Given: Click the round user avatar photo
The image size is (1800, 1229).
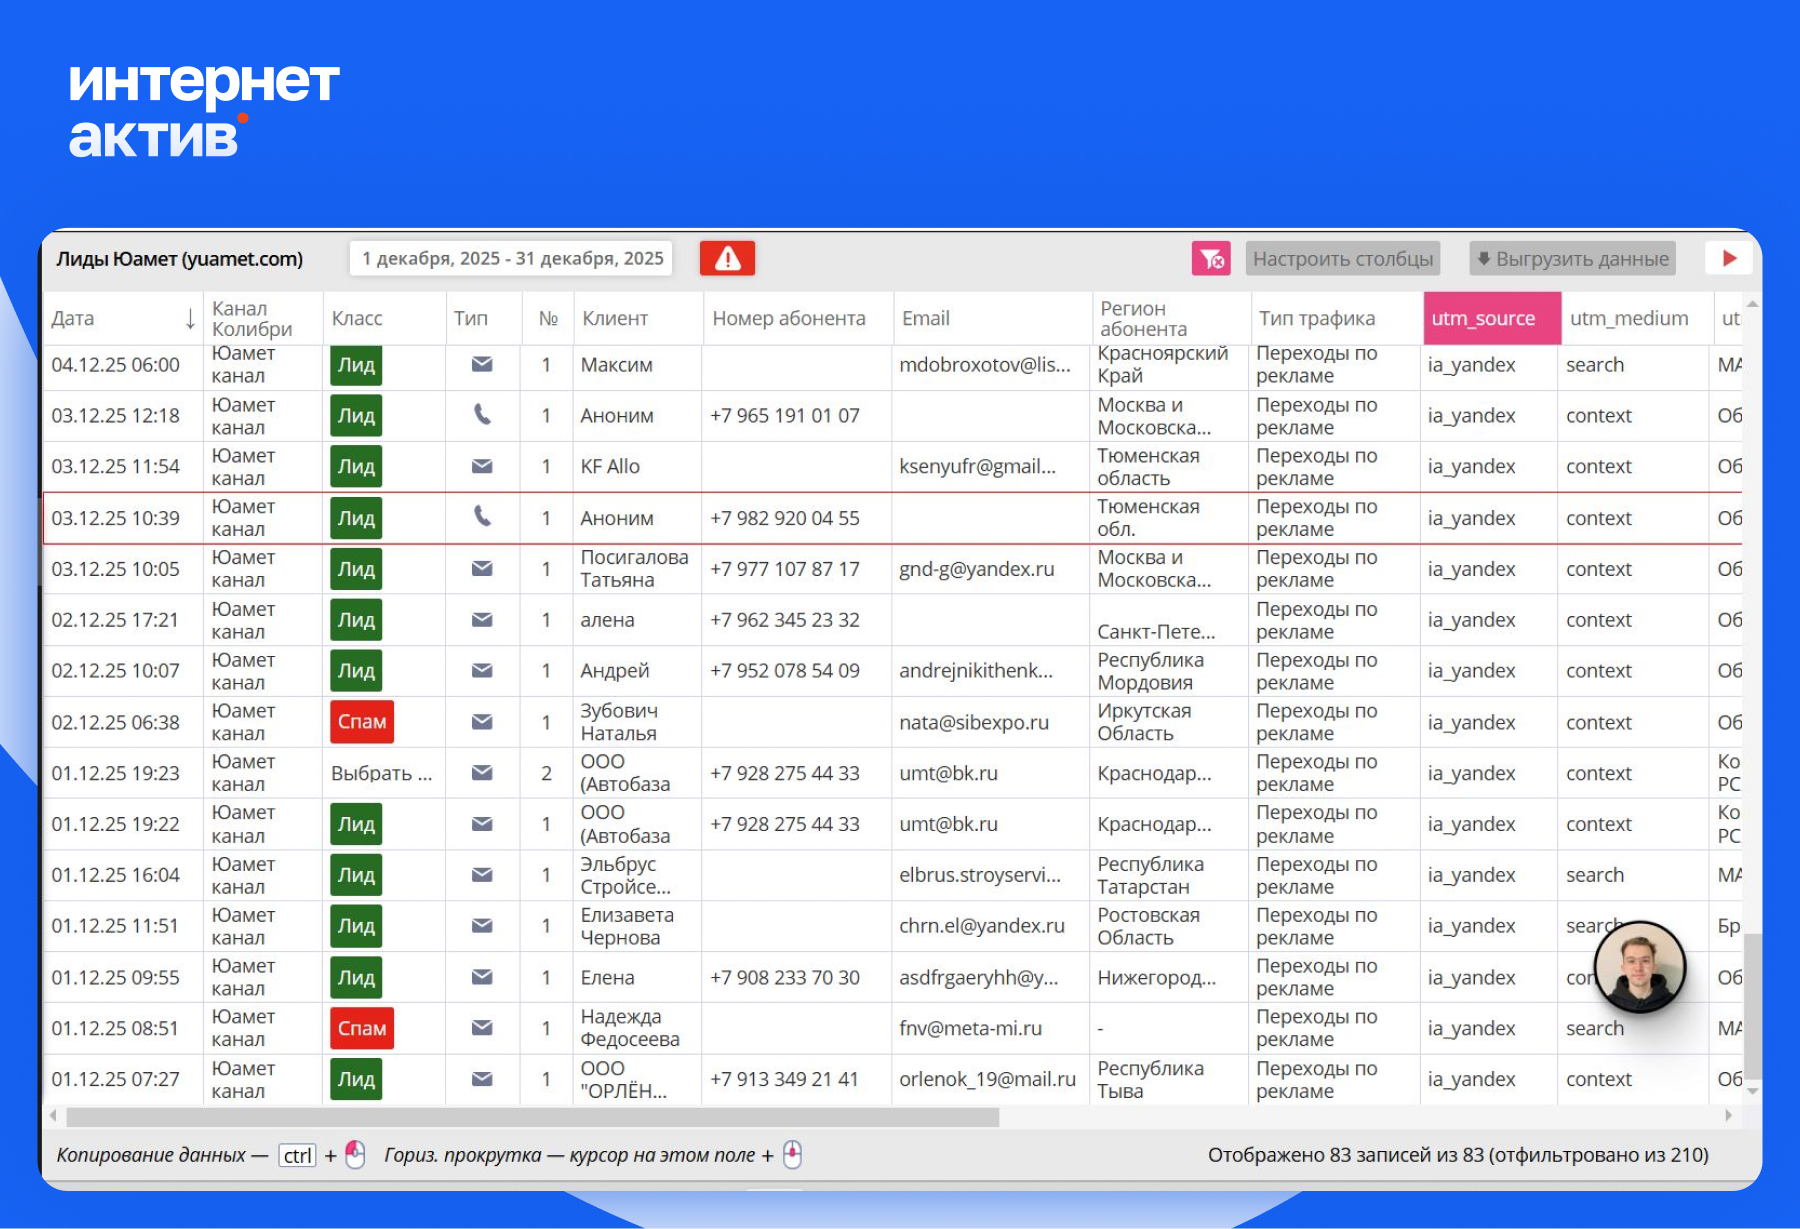Looking at the screenshot, I should point(1639,966).
